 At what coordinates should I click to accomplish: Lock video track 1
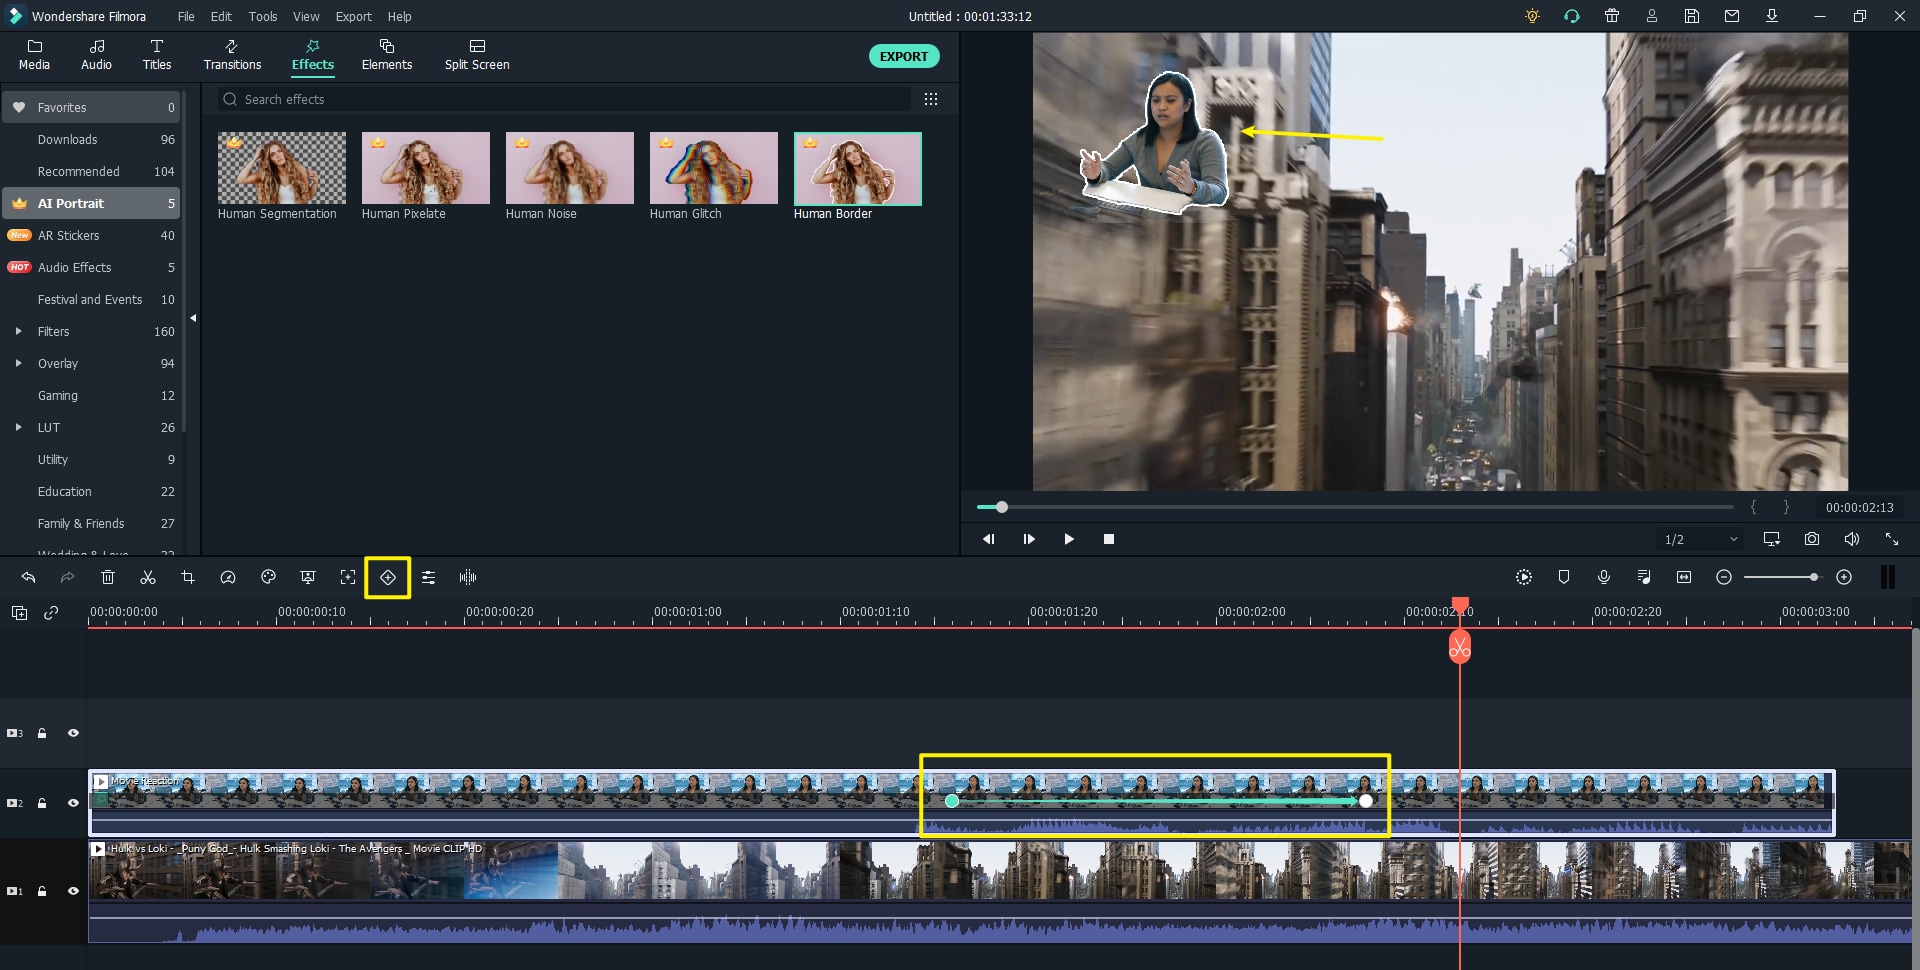42,891
